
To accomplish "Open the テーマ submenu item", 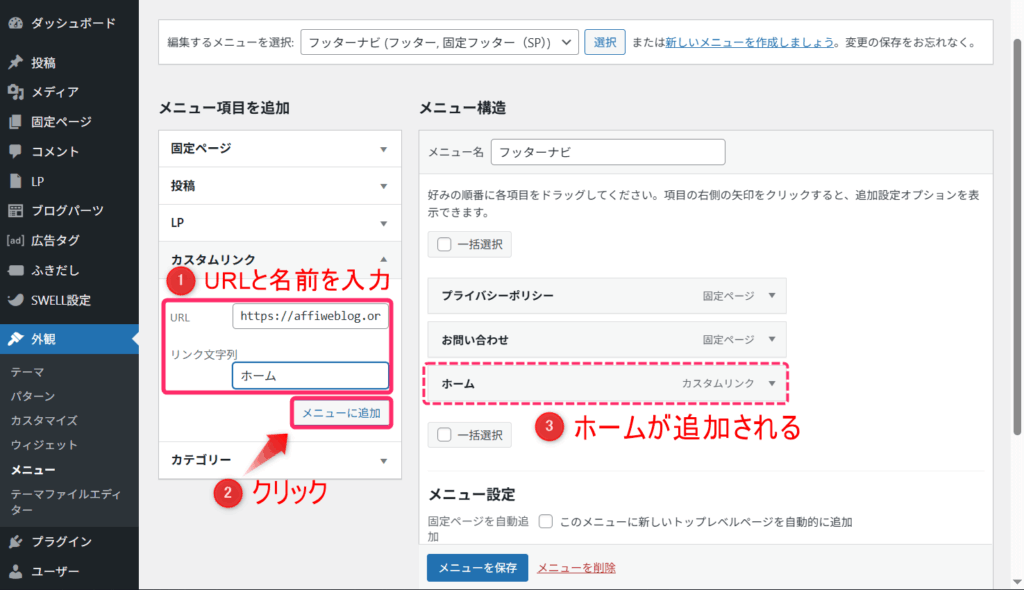I will [x=27, y=372].
